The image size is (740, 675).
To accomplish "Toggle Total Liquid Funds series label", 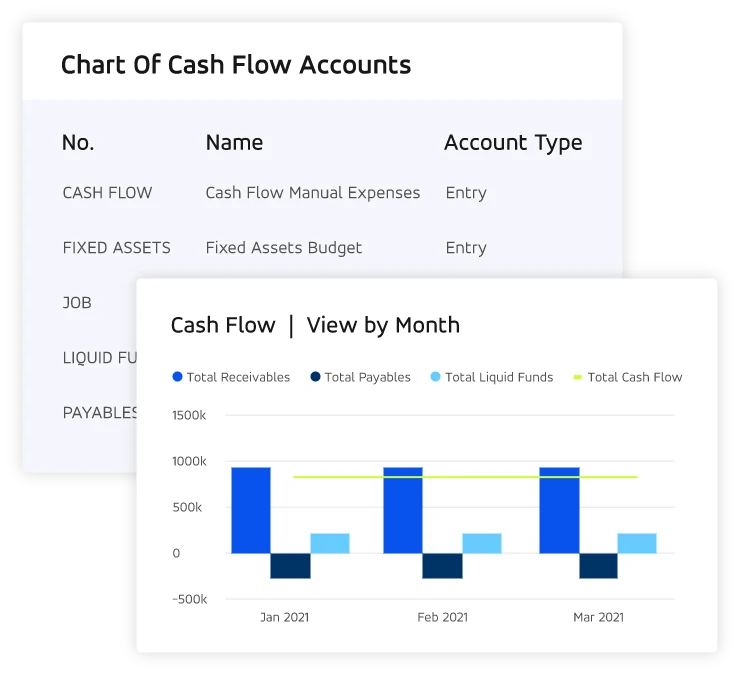I will (499, 377).
